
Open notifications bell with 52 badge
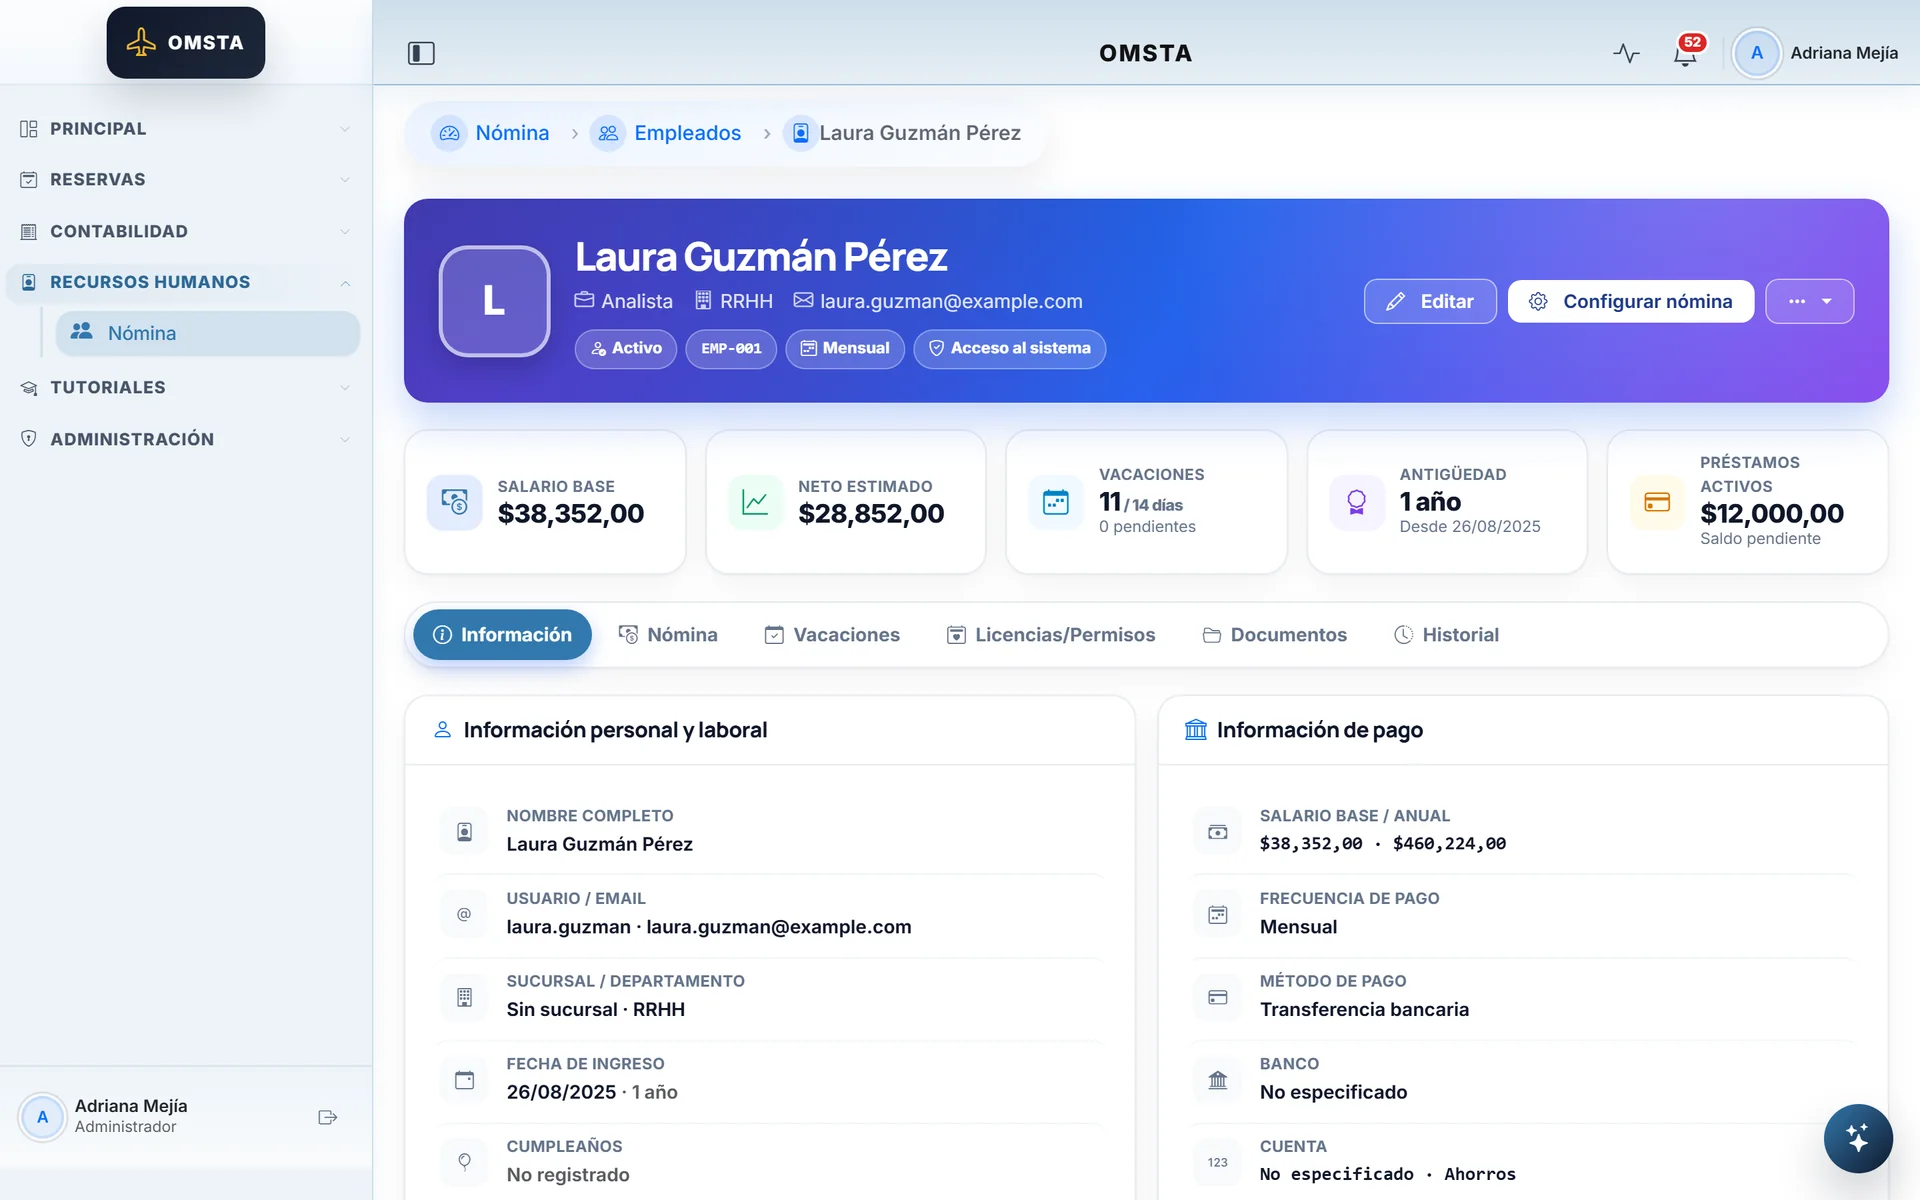coord(1686,53)
